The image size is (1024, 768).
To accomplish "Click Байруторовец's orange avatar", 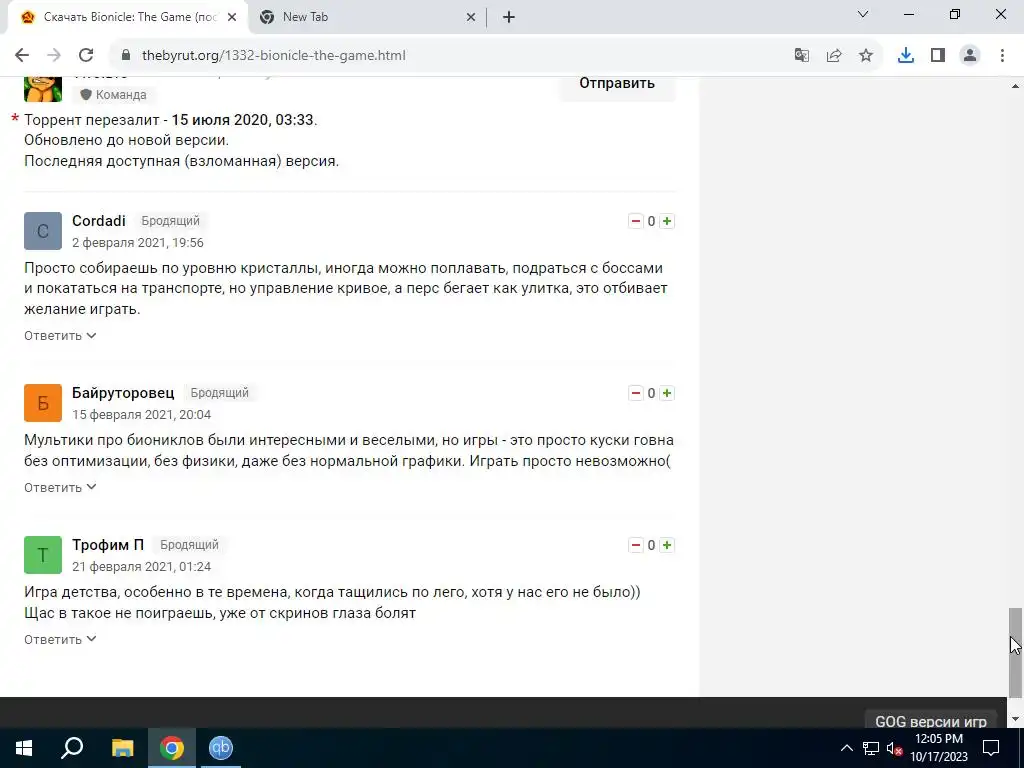I will click(43, 402).
